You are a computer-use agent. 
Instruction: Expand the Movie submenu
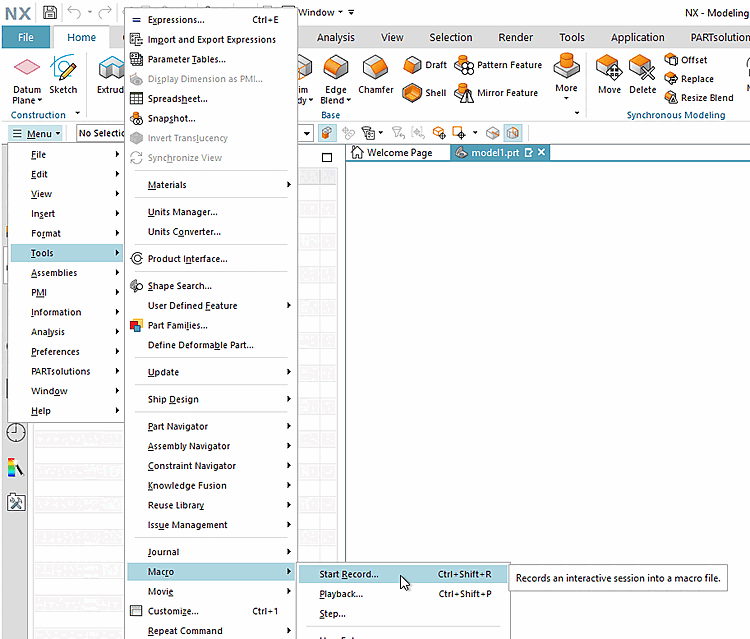(210, 592)
